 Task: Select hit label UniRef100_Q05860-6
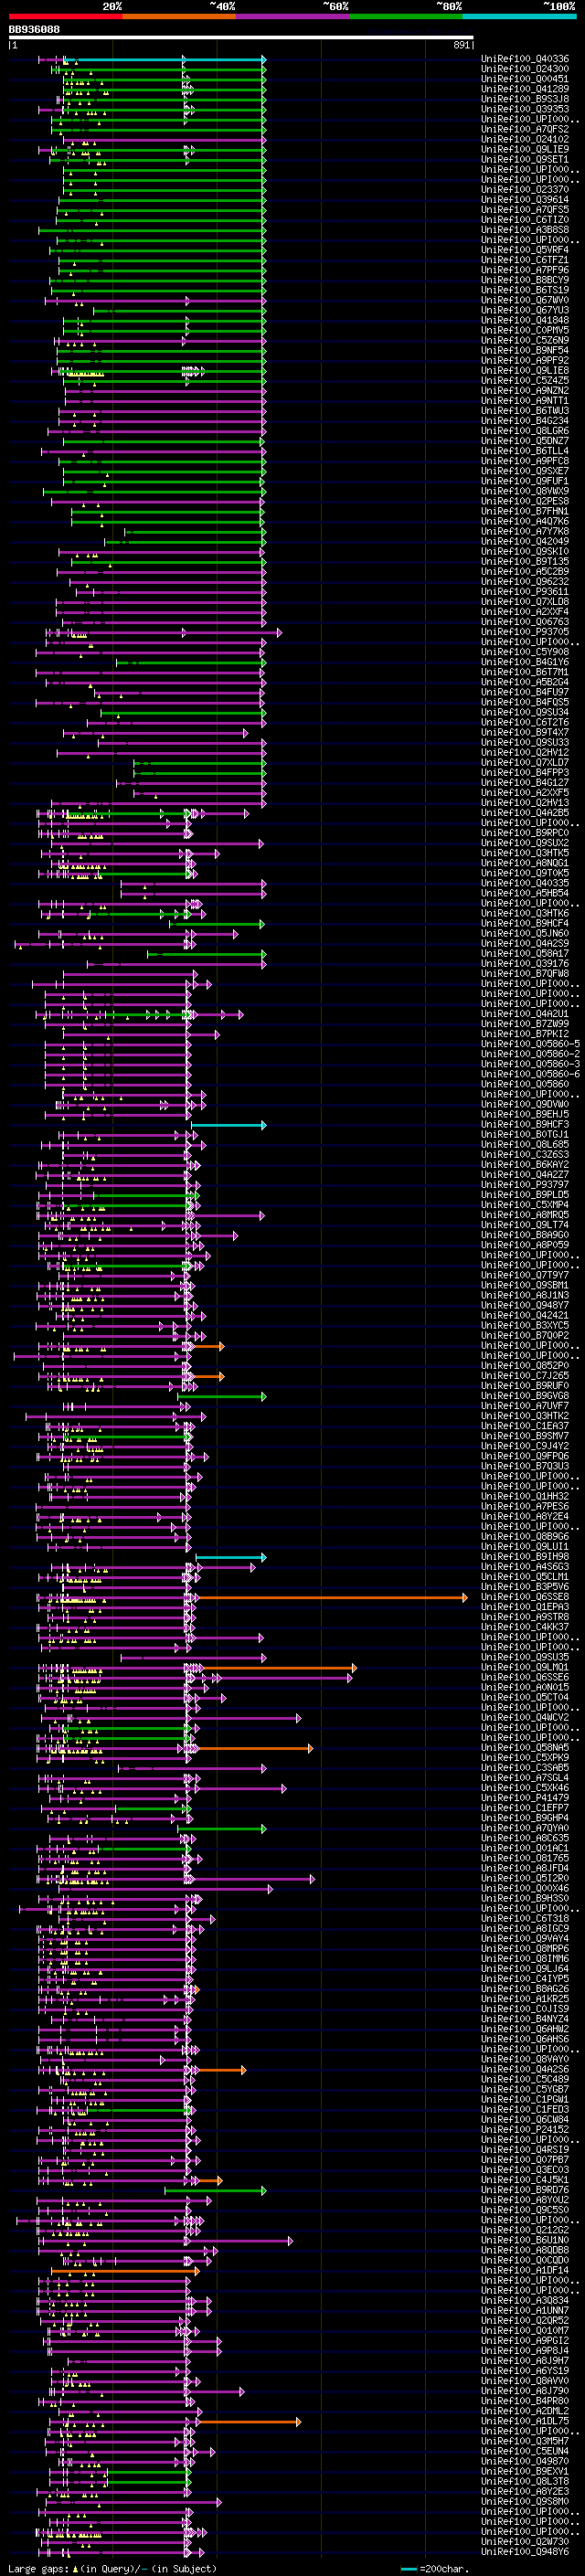[x=529, y=1074]
